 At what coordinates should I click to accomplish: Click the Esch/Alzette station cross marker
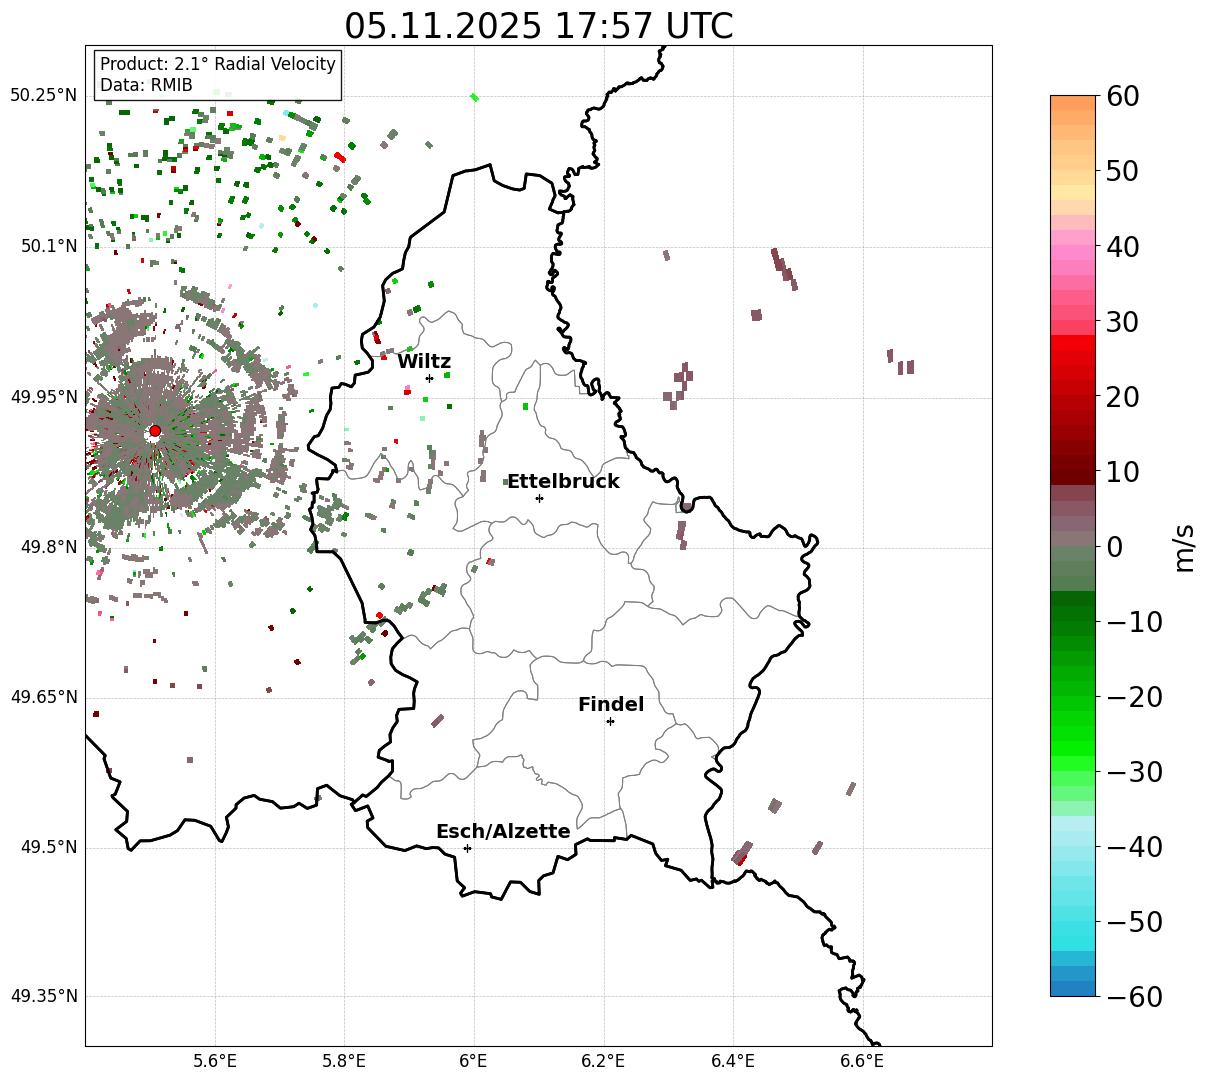[467, 848]
